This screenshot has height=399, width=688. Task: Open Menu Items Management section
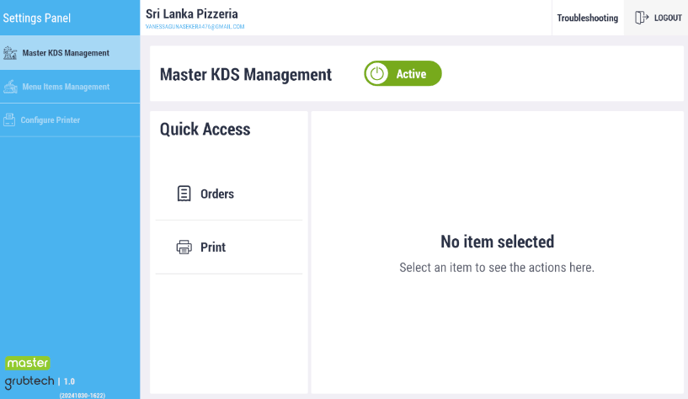pos(70,87)
